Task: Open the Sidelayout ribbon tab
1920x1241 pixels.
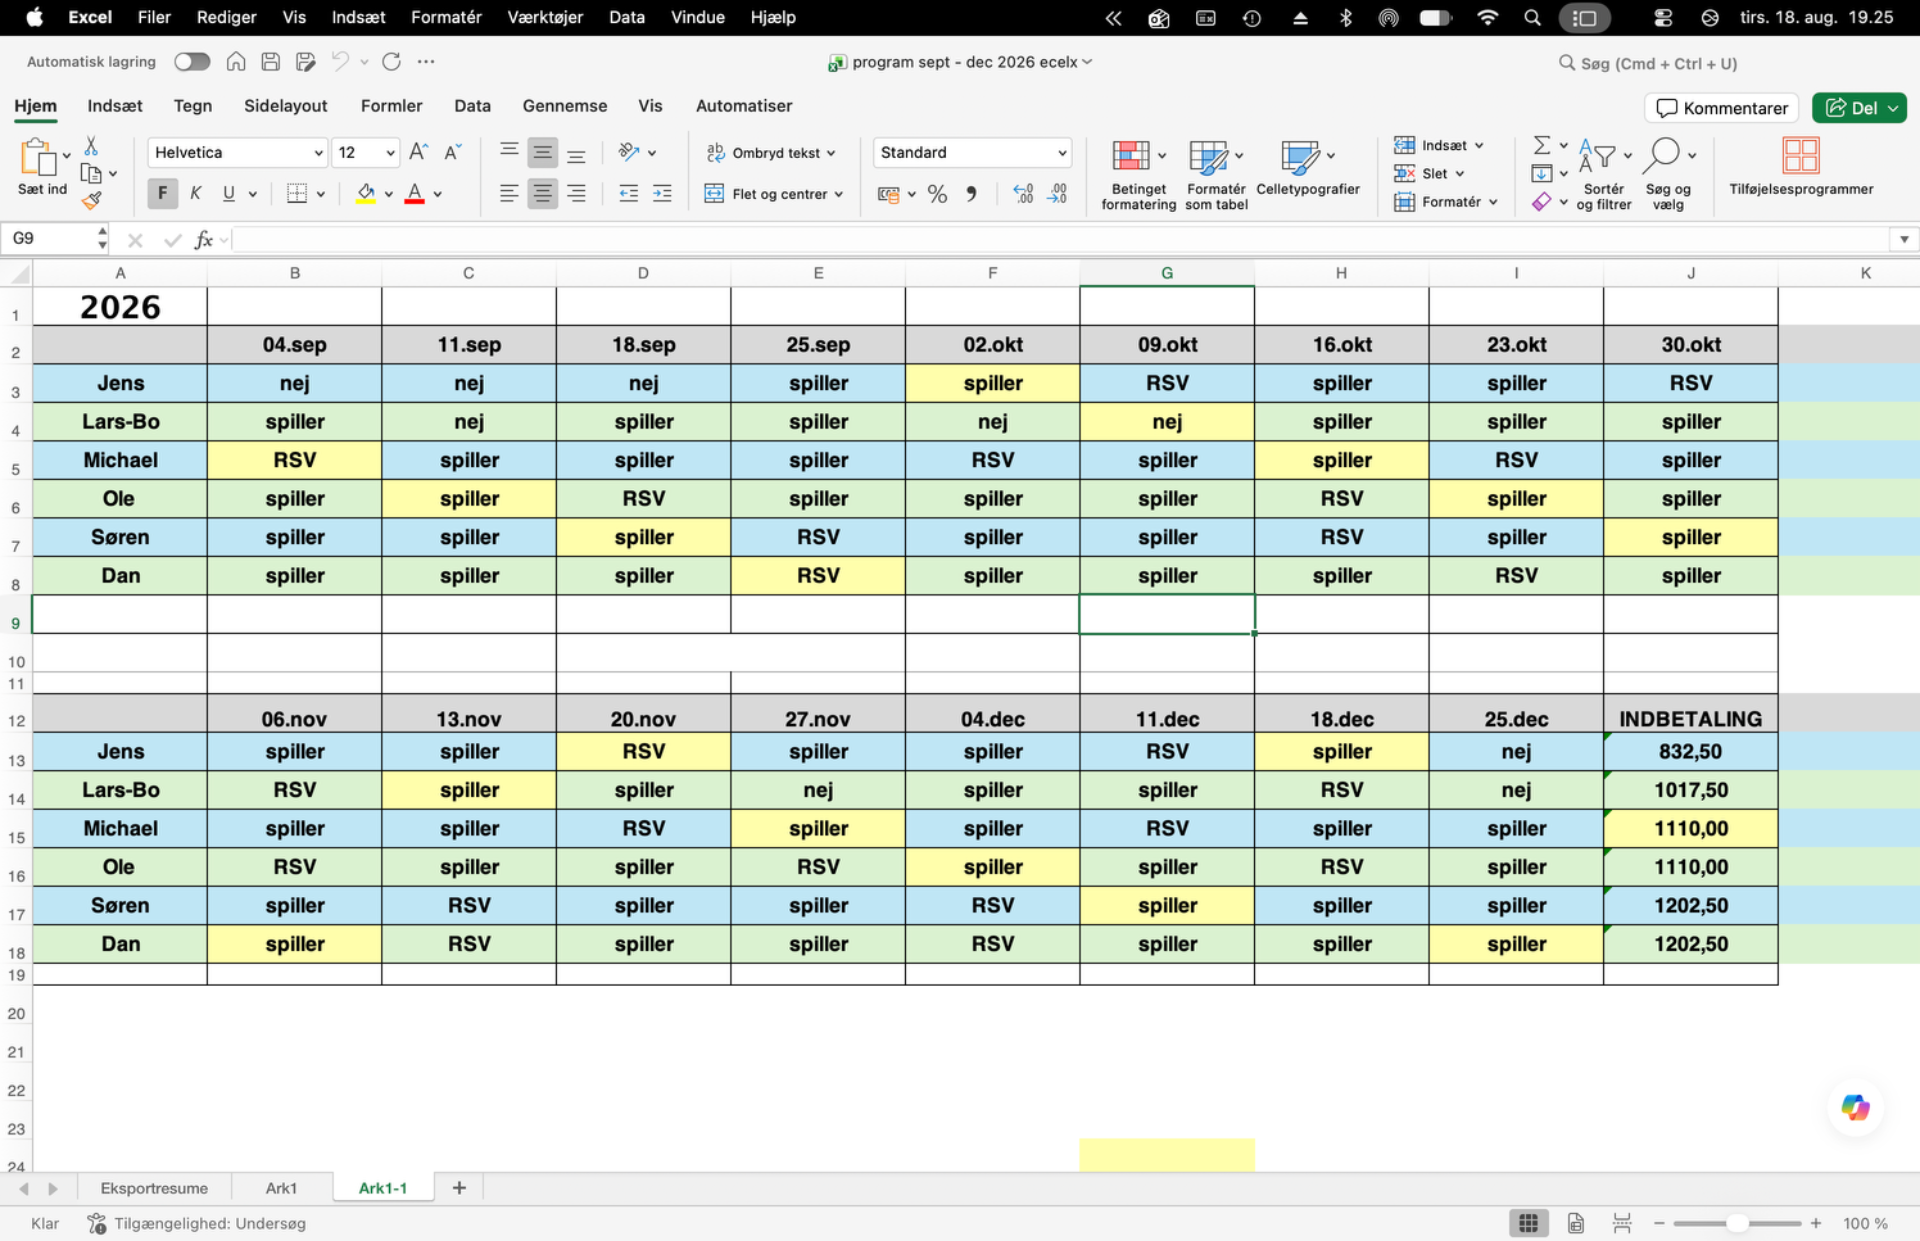Action: (285, 106)
